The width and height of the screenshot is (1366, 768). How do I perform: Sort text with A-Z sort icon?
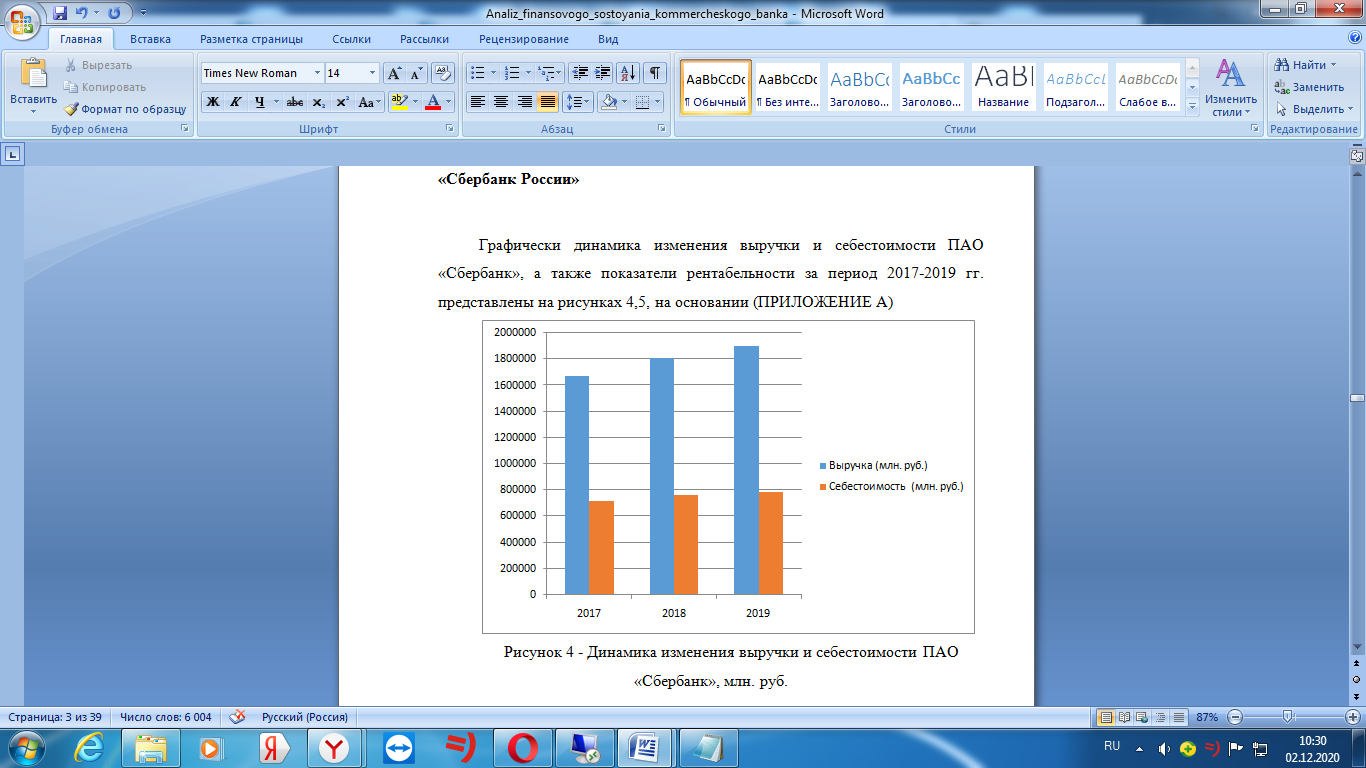(629, 73)
